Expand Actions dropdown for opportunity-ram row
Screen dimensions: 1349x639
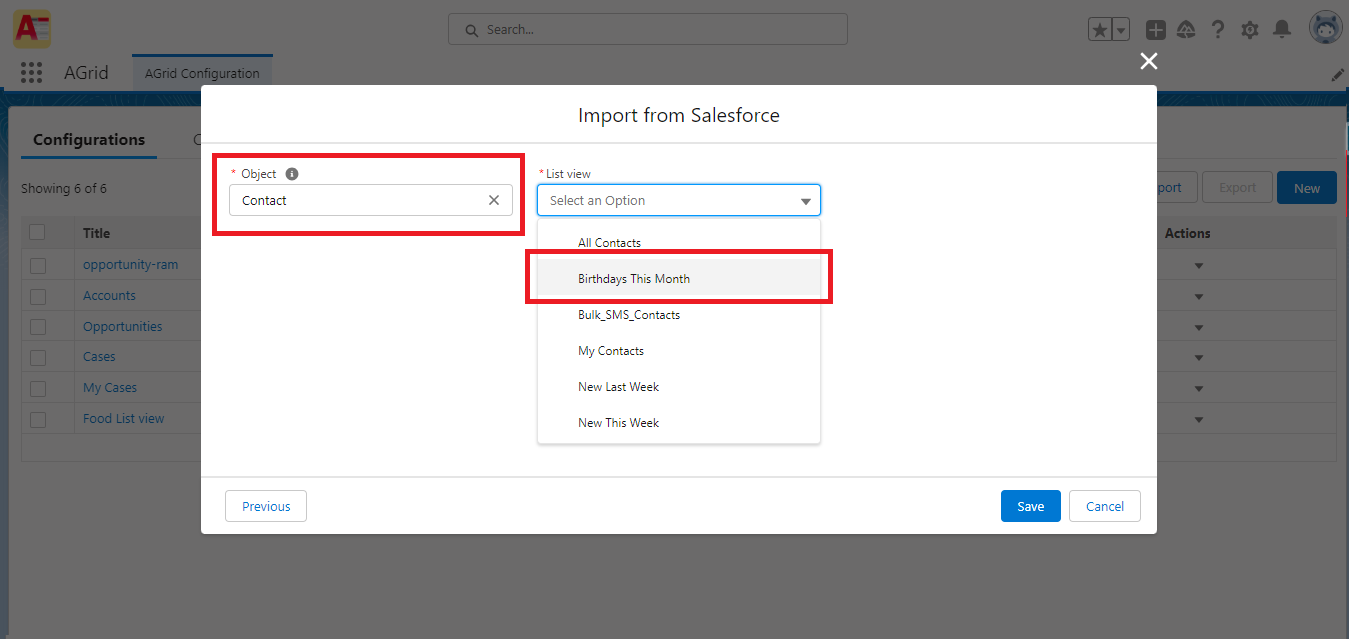[1199, 266]
